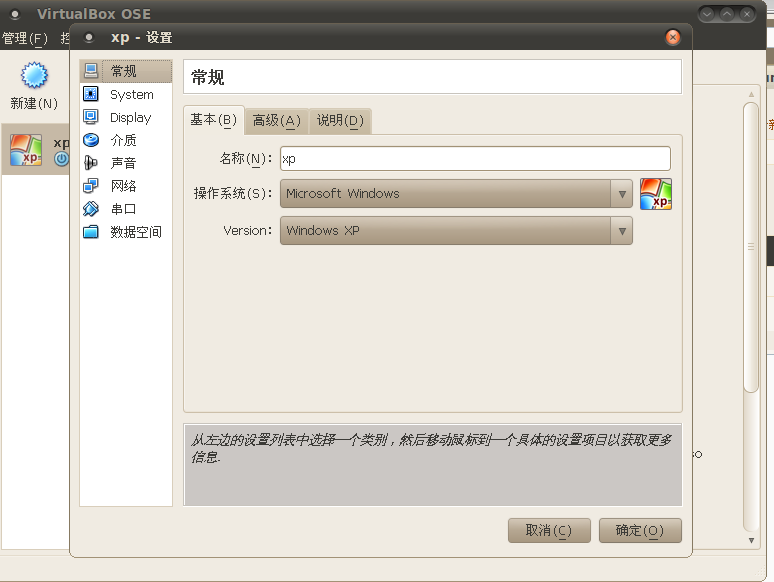774x582 pixels.
Task: Select the 常规 general settings icon
Action: (x=91, y=71)
